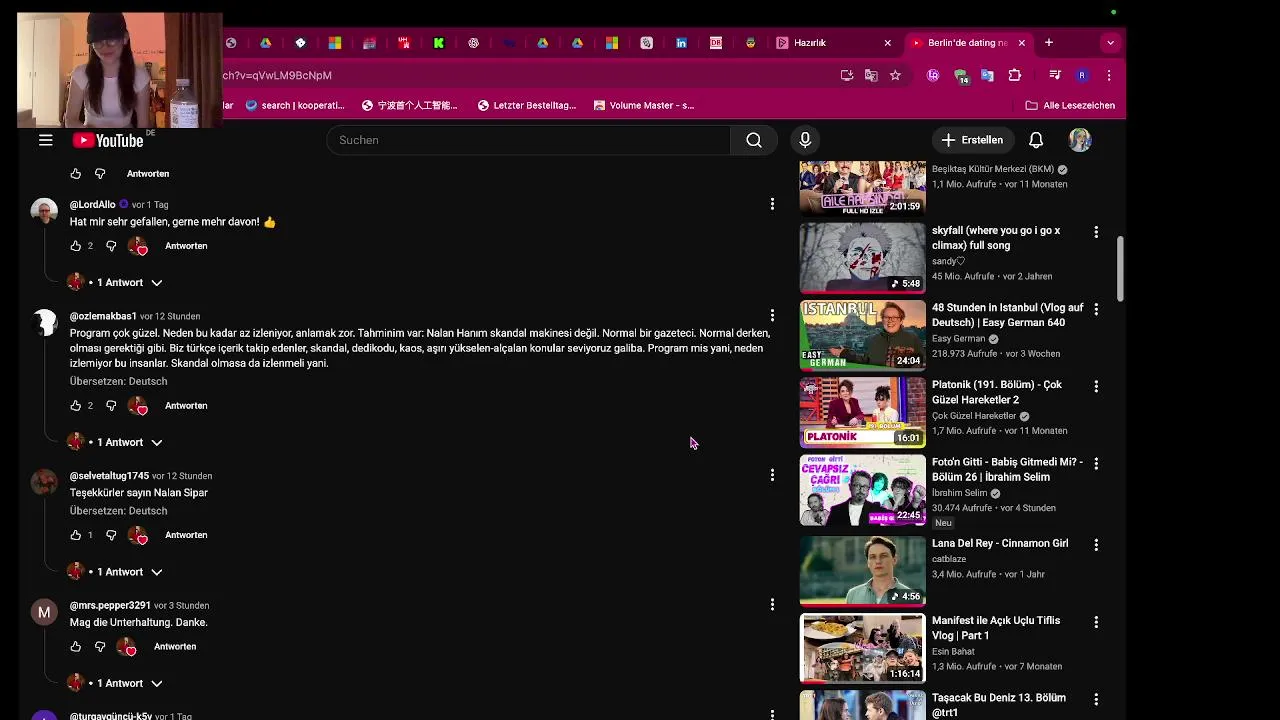Open the account avatar menu
1280x720 pixels.
pos(1080,140)
